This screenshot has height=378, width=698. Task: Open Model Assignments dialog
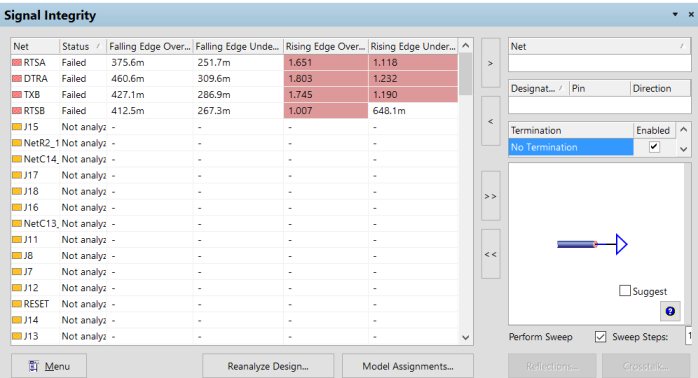[408, 366]
